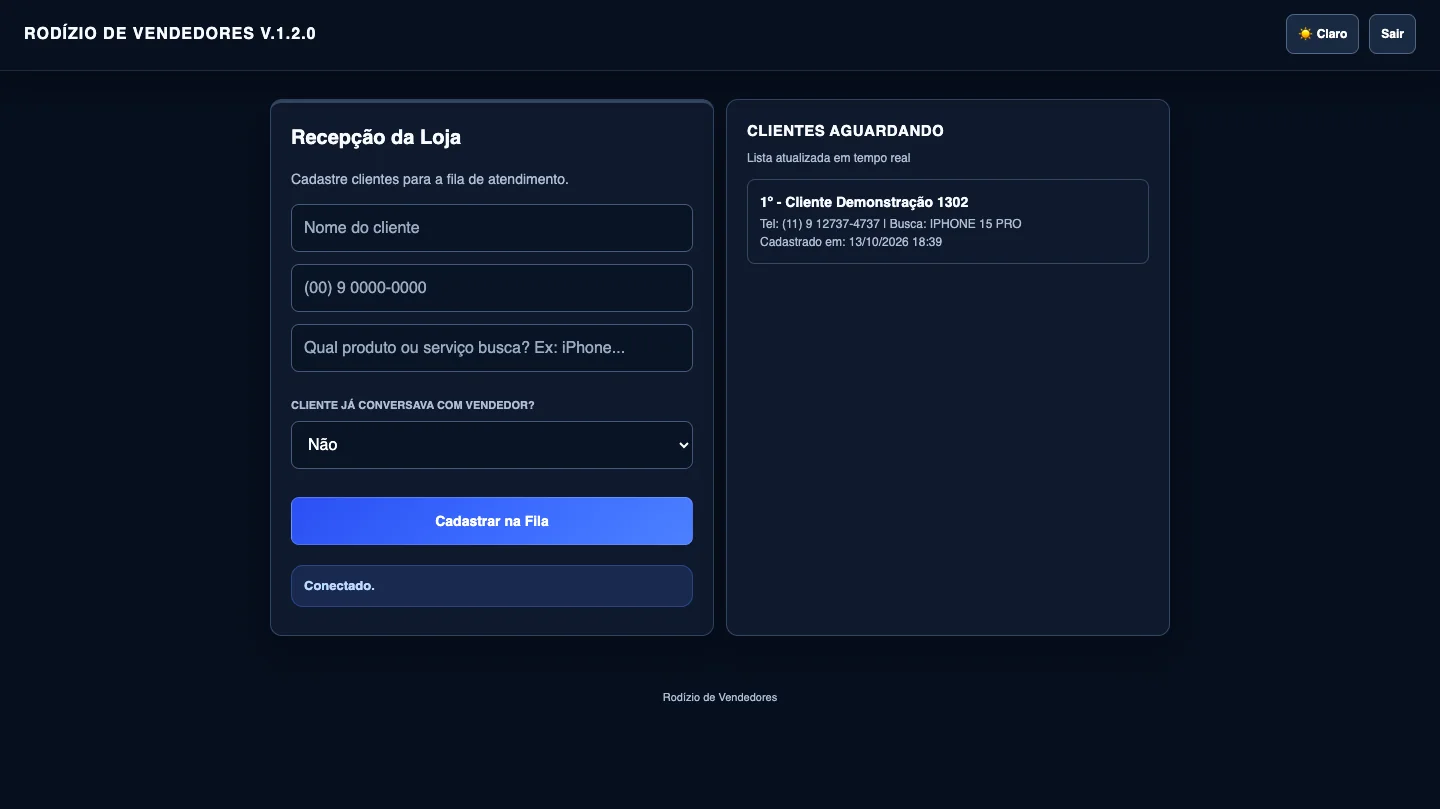
Task: Click the Sair logout button
Action: coord(1392,34)
